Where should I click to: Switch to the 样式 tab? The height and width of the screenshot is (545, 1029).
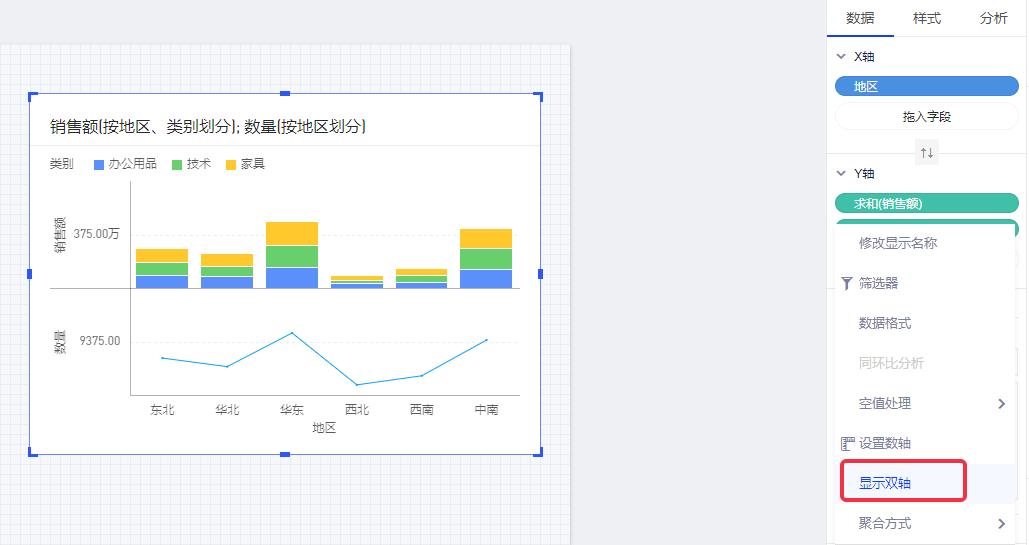pos(926,18)
